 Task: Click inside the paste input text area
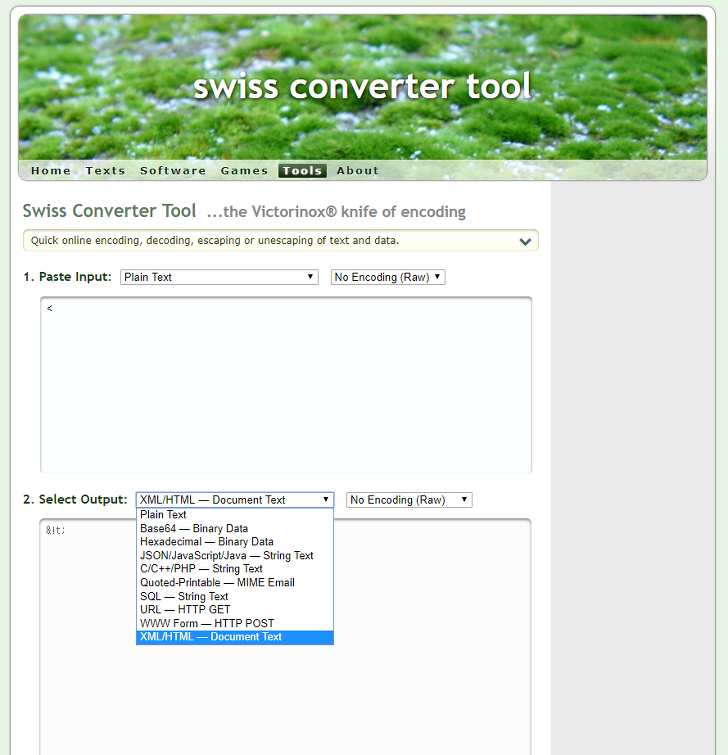point(286,385)
